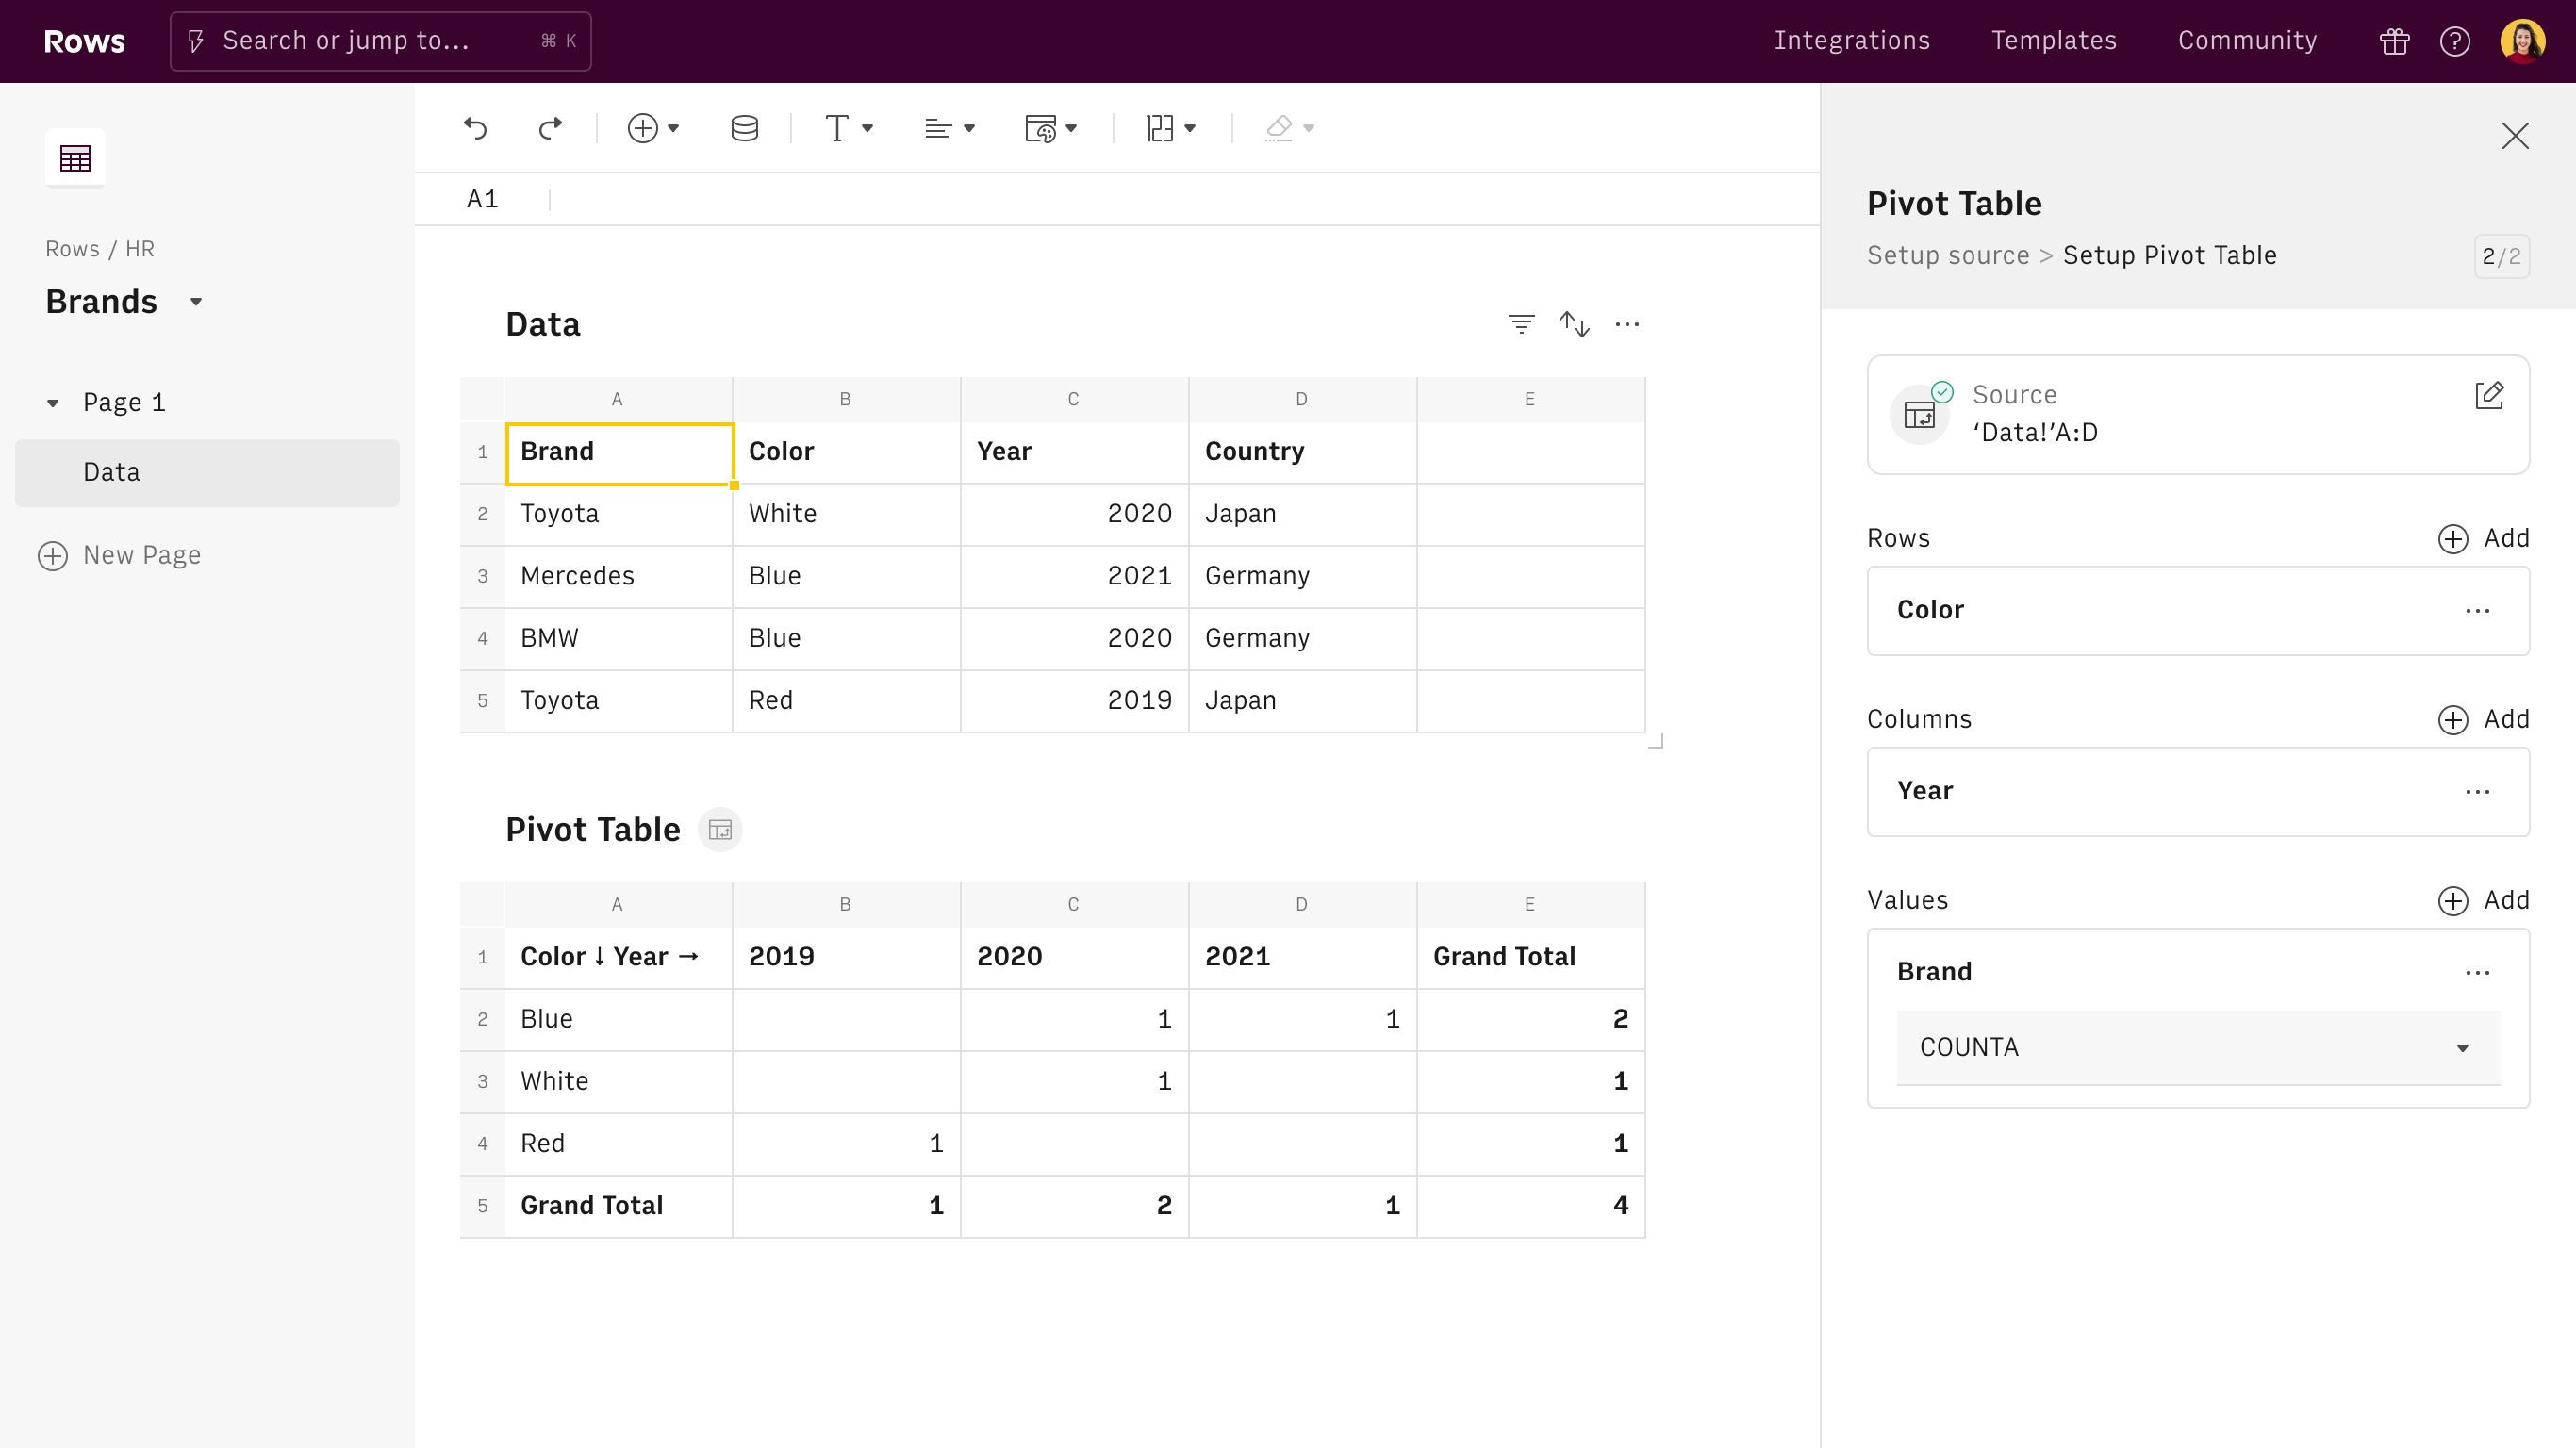
Task: Open Templates in the top navigation
Action: 2054,41
